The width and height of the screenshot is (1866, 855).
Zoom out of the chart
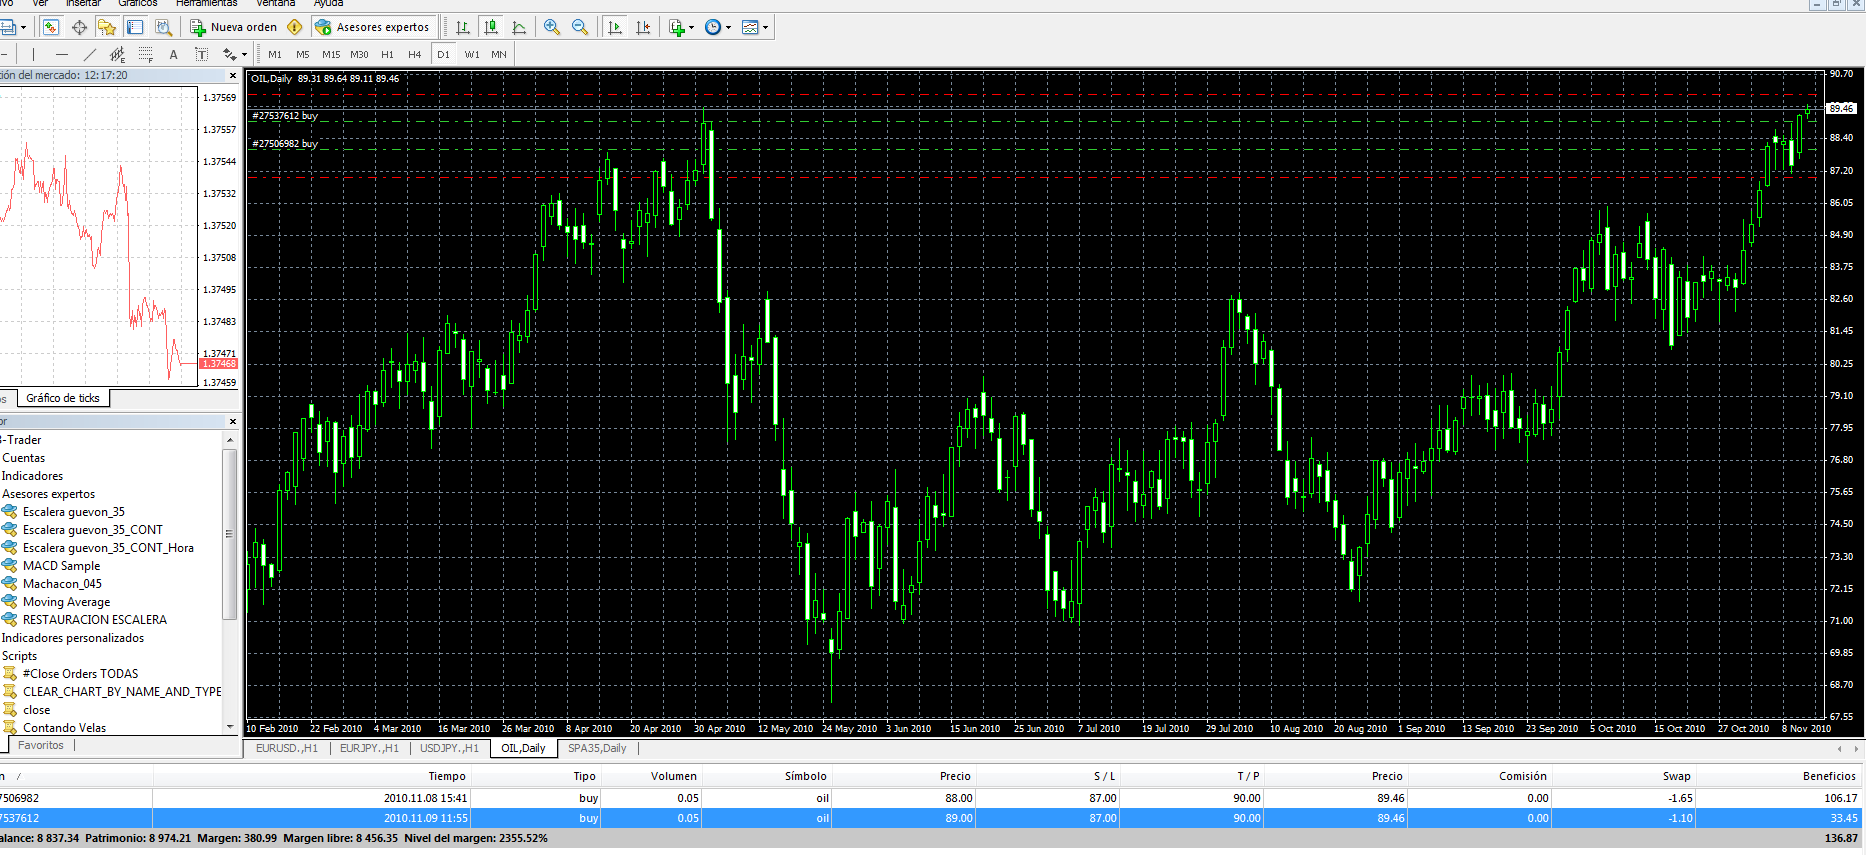point(580,27)
